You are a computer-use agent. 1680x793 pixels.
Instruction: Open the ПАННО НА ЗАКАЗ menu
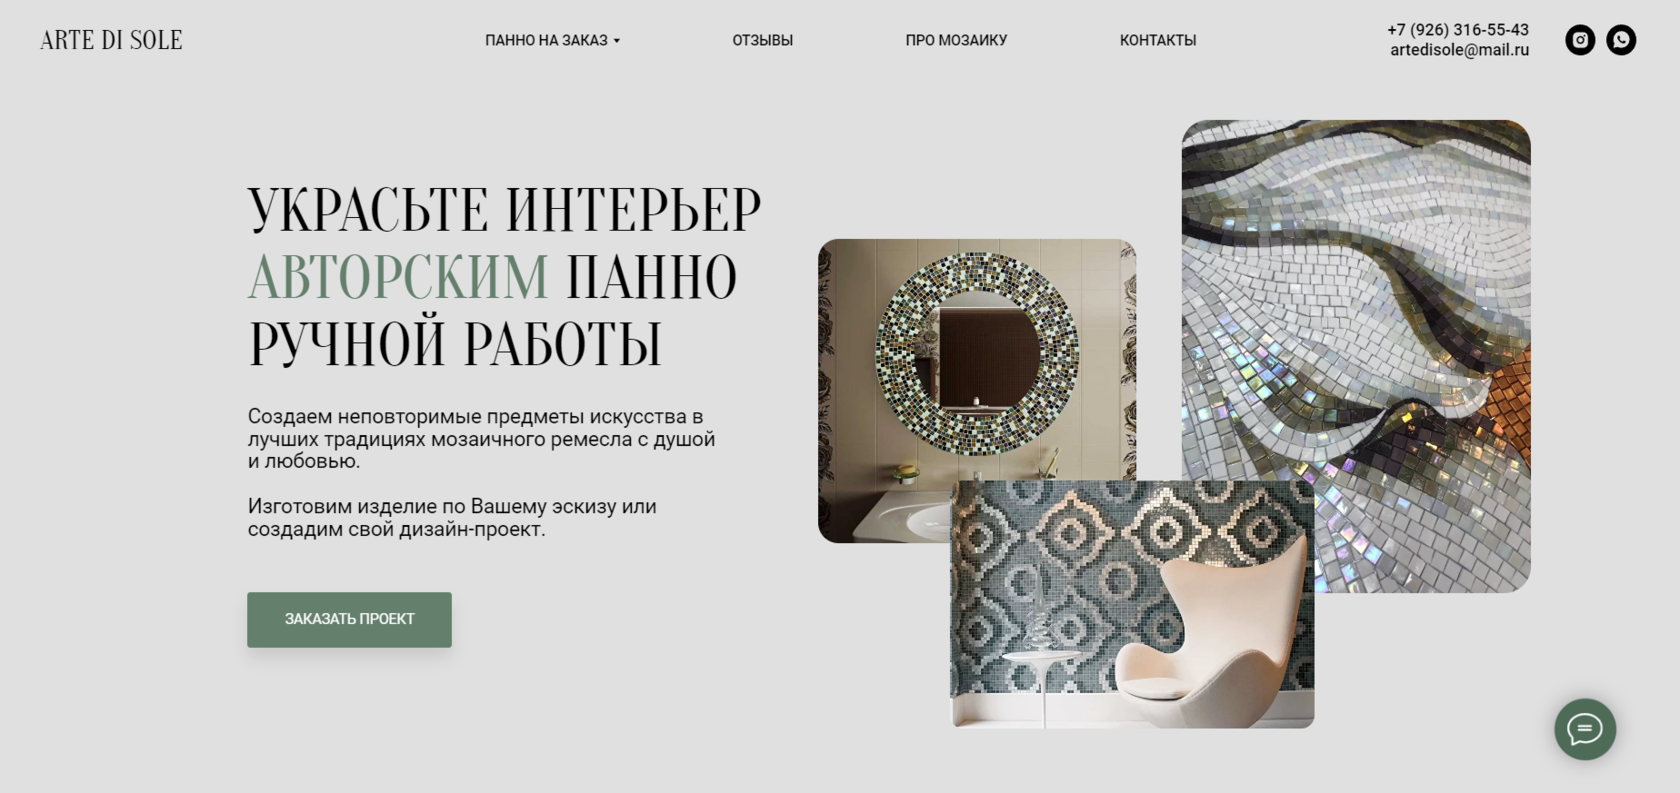546,40
